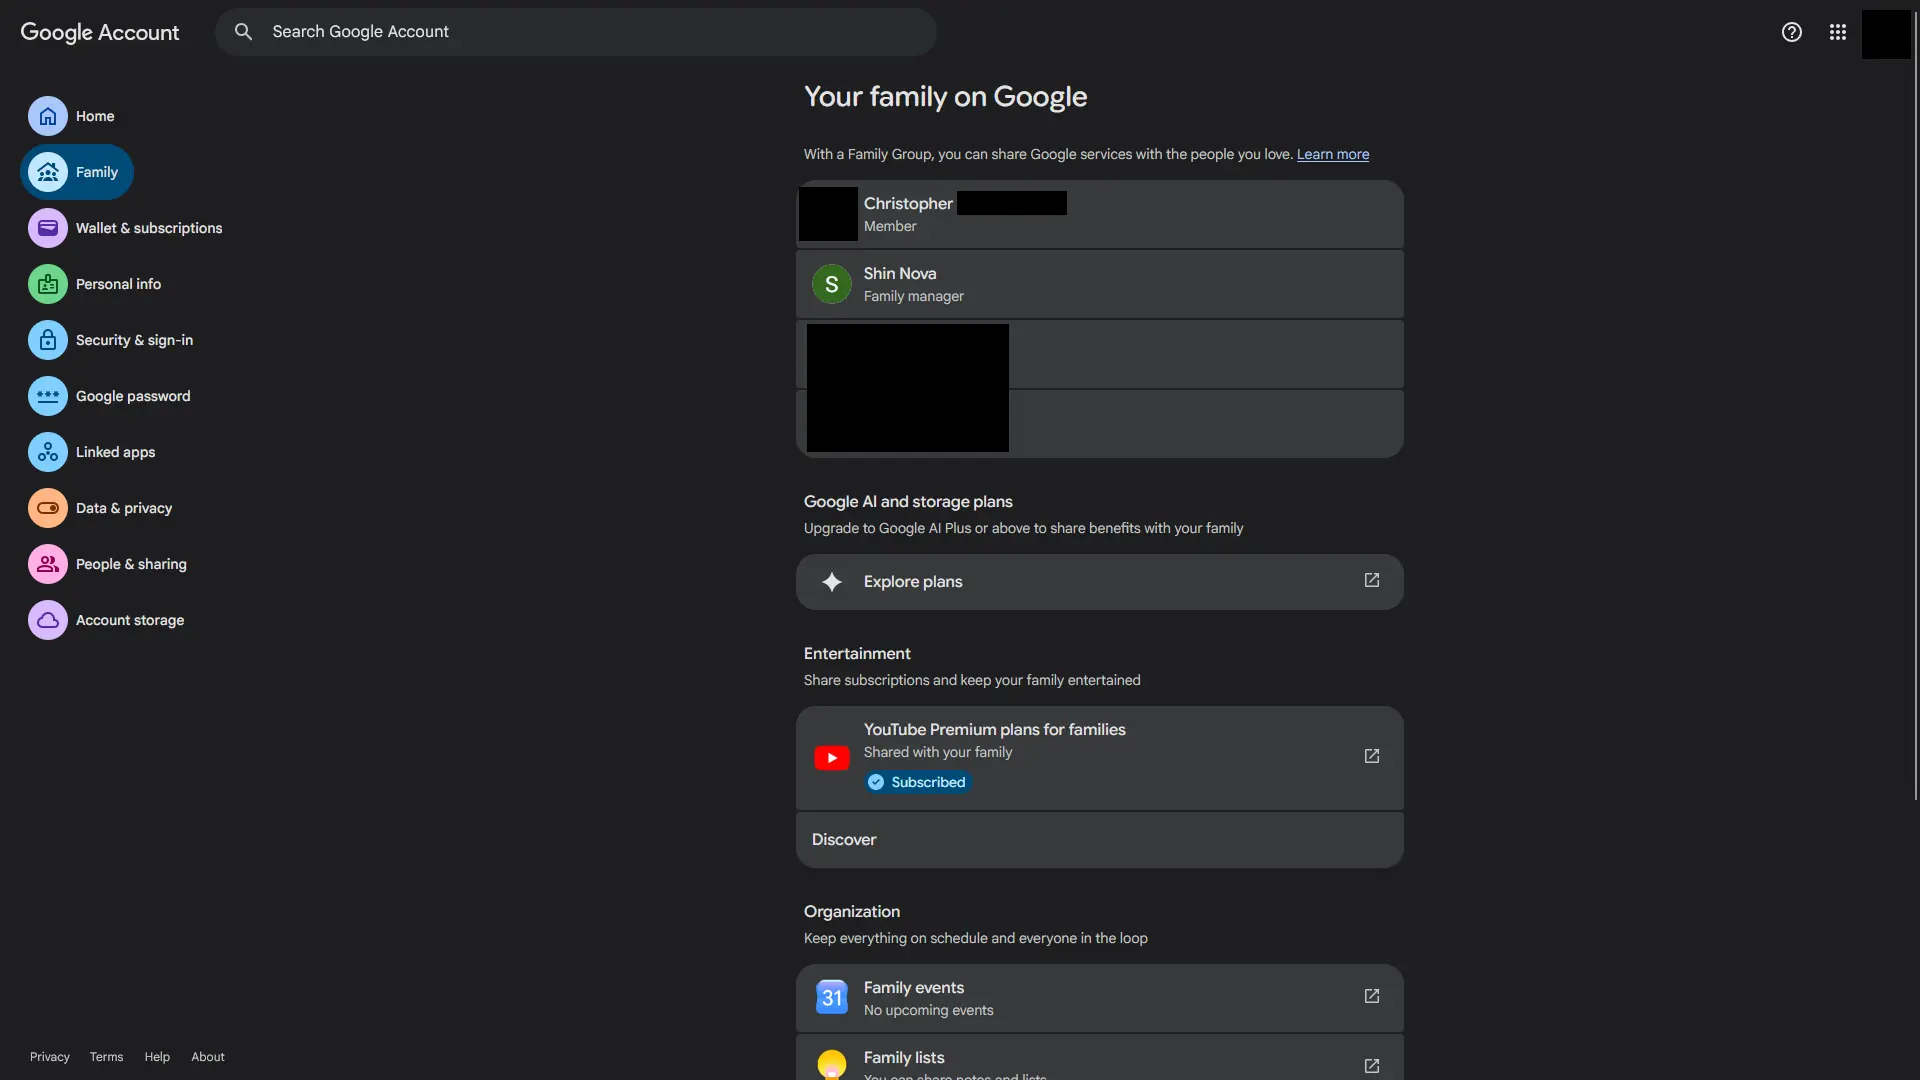The width and height of the screenshot is (1920, 1080).
Task: Click the Wallet & subscriptions card icon
Action: (48, 228)
